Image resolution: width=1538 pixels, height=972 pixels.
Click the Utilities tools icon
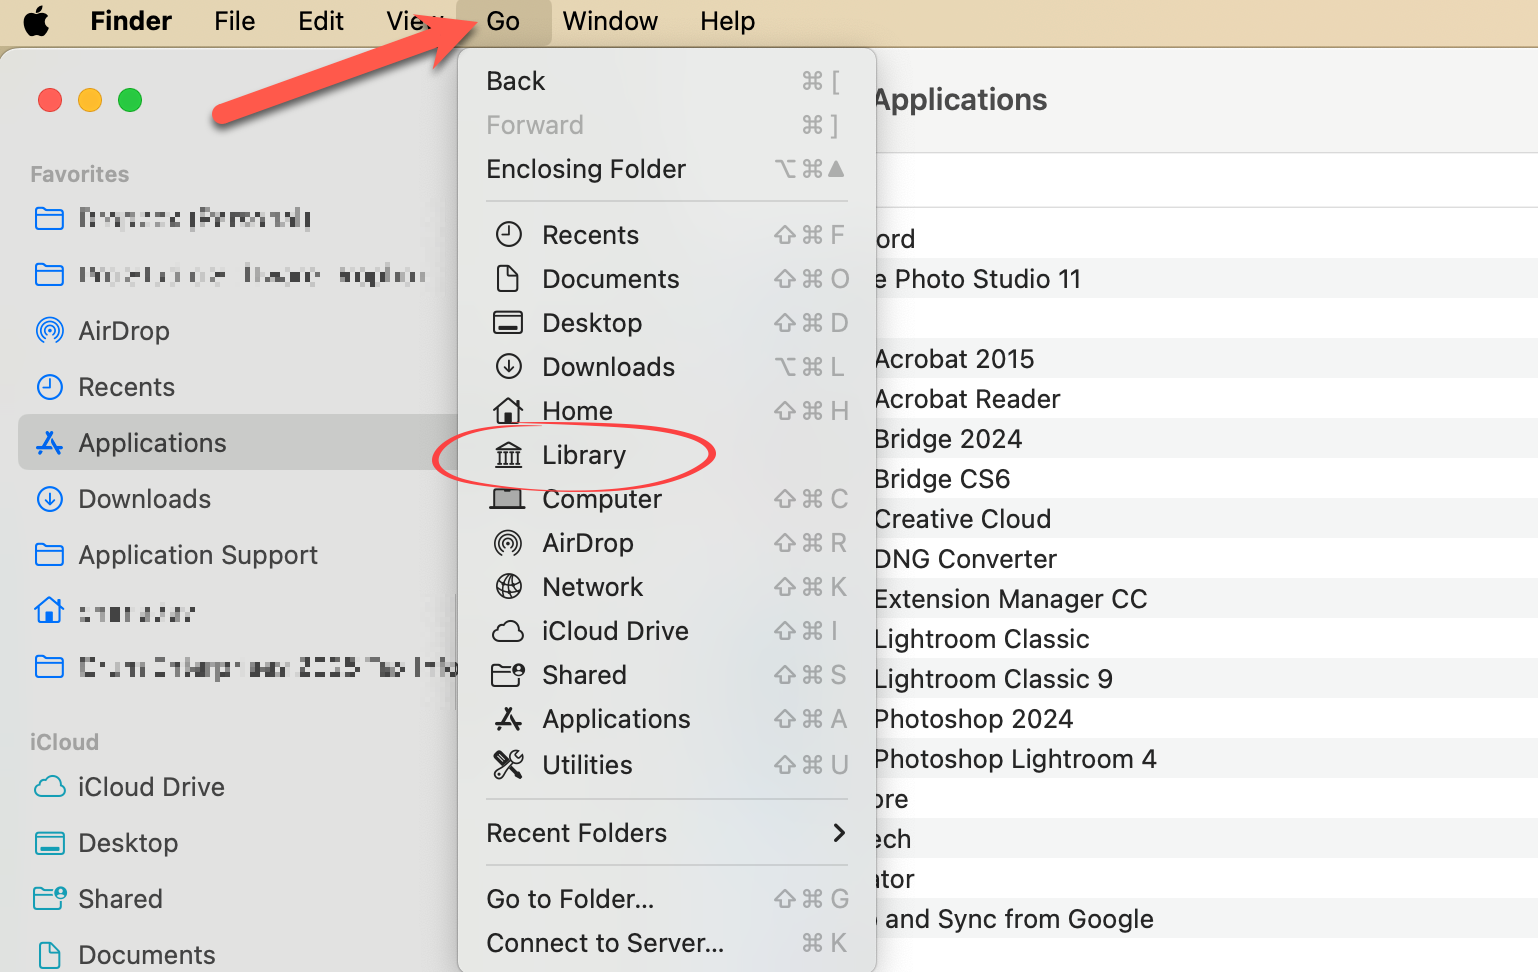(508, 765)
